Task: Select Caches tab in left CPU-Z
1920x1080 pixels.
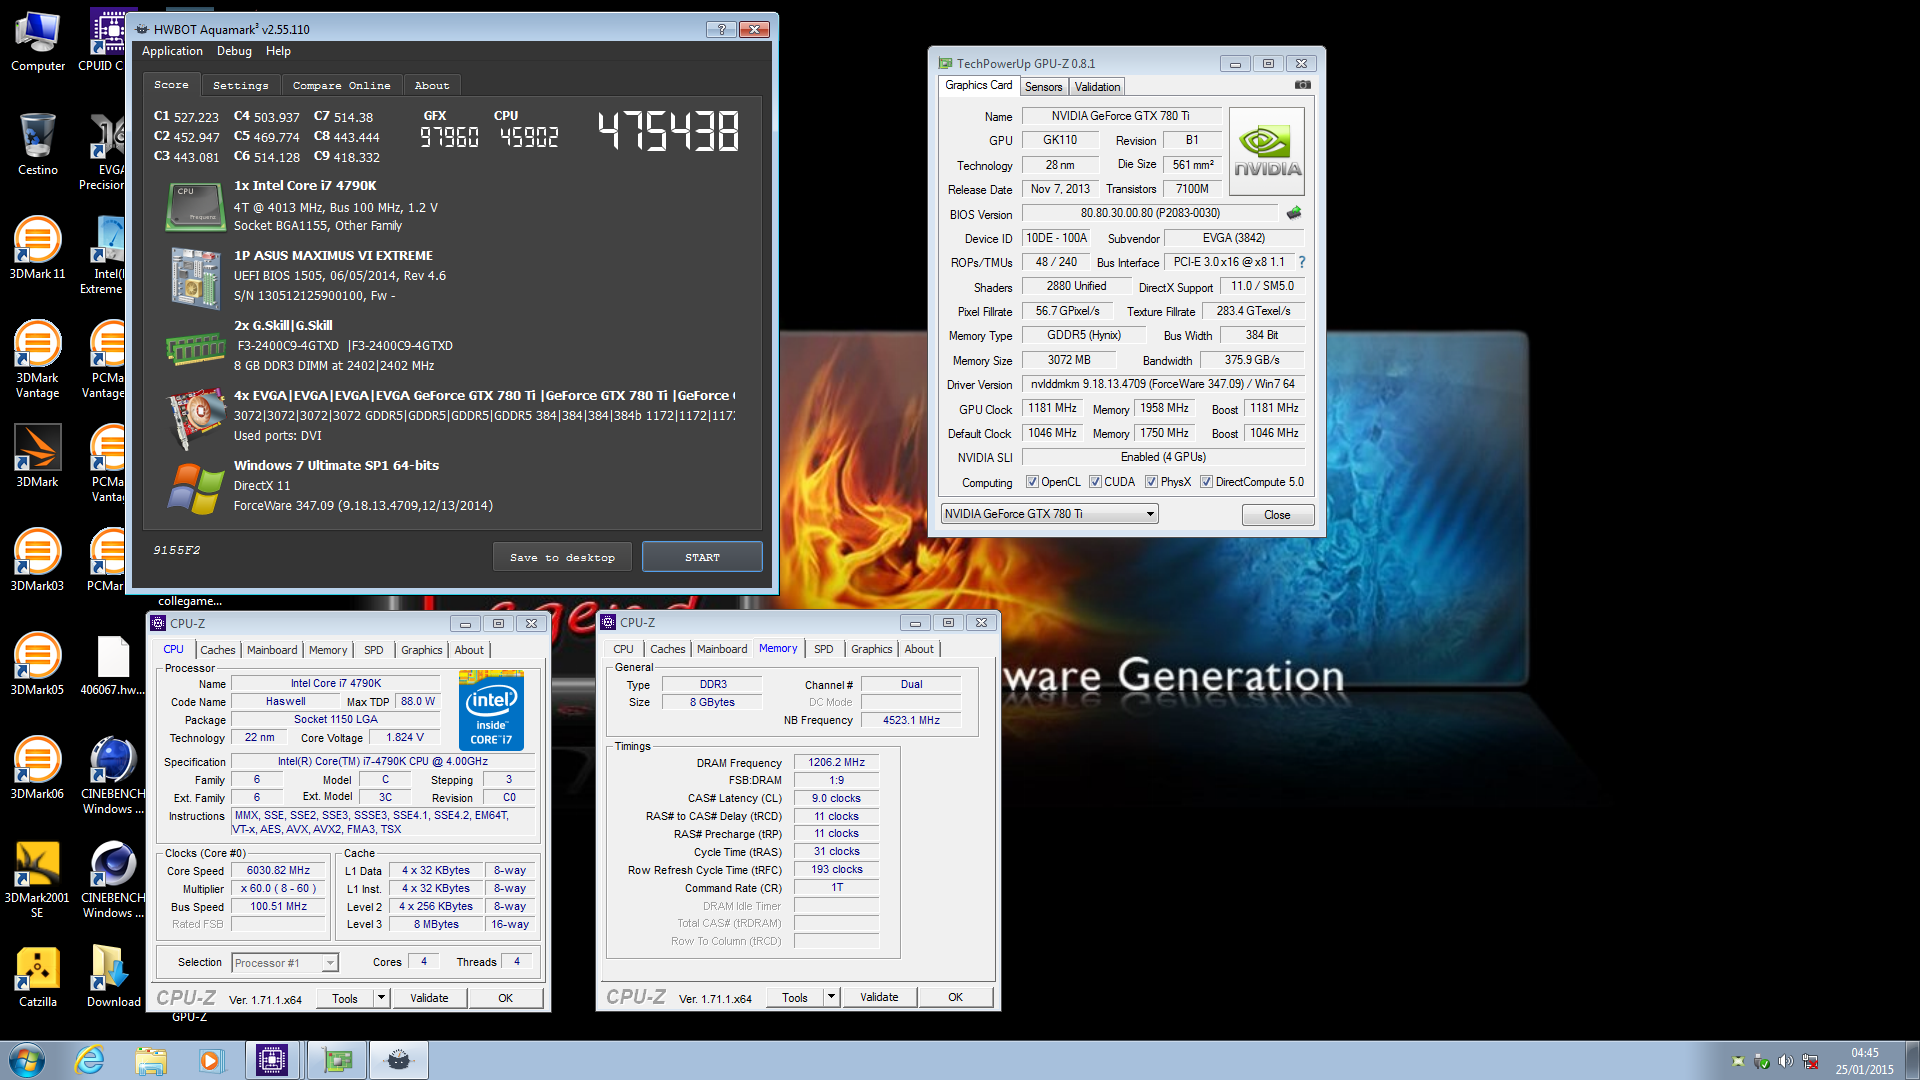Action: (x=217, y=650)
